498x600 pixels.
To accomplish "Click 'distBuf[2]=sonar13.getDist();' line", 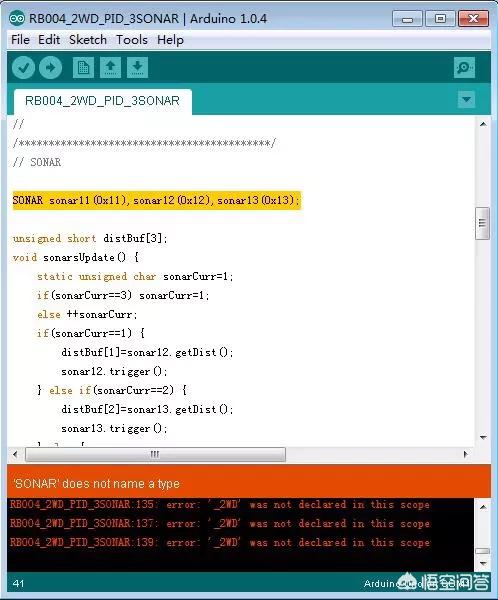I will [147, 409].
